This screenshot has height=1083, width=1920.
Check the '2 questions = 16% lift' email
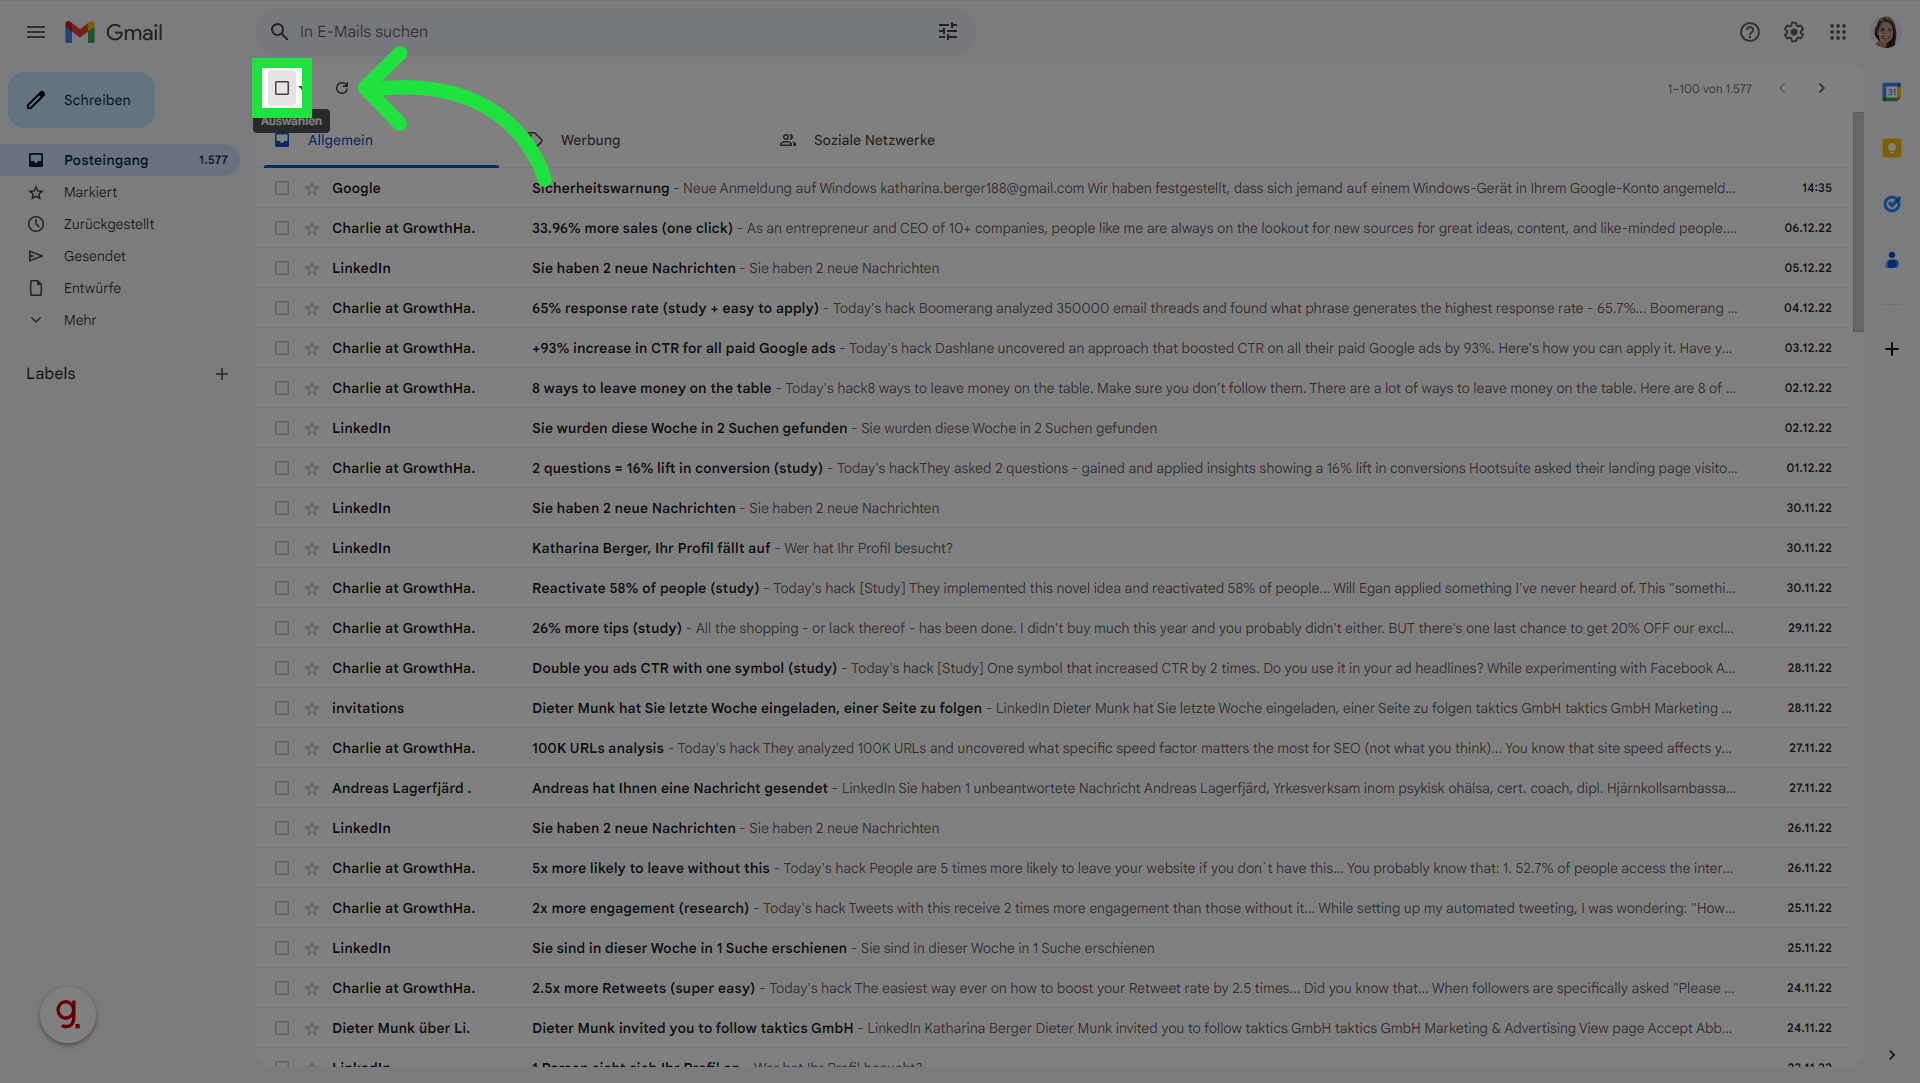(282, 468)
